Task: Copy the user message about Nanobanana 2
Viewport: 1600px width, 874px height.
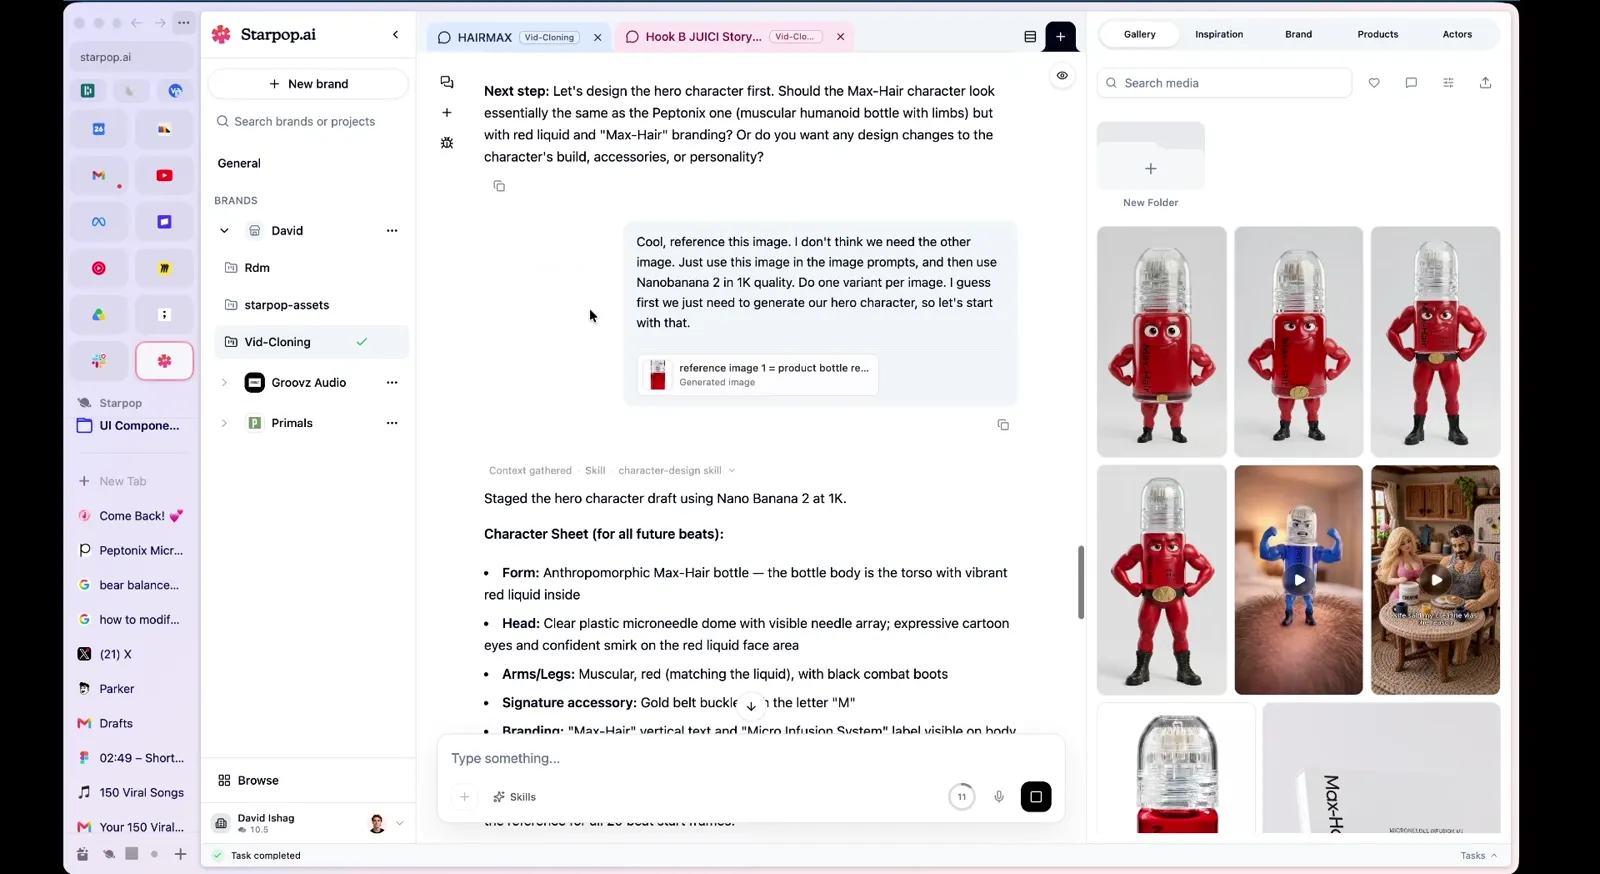Action: click(x=1003, y=425)
